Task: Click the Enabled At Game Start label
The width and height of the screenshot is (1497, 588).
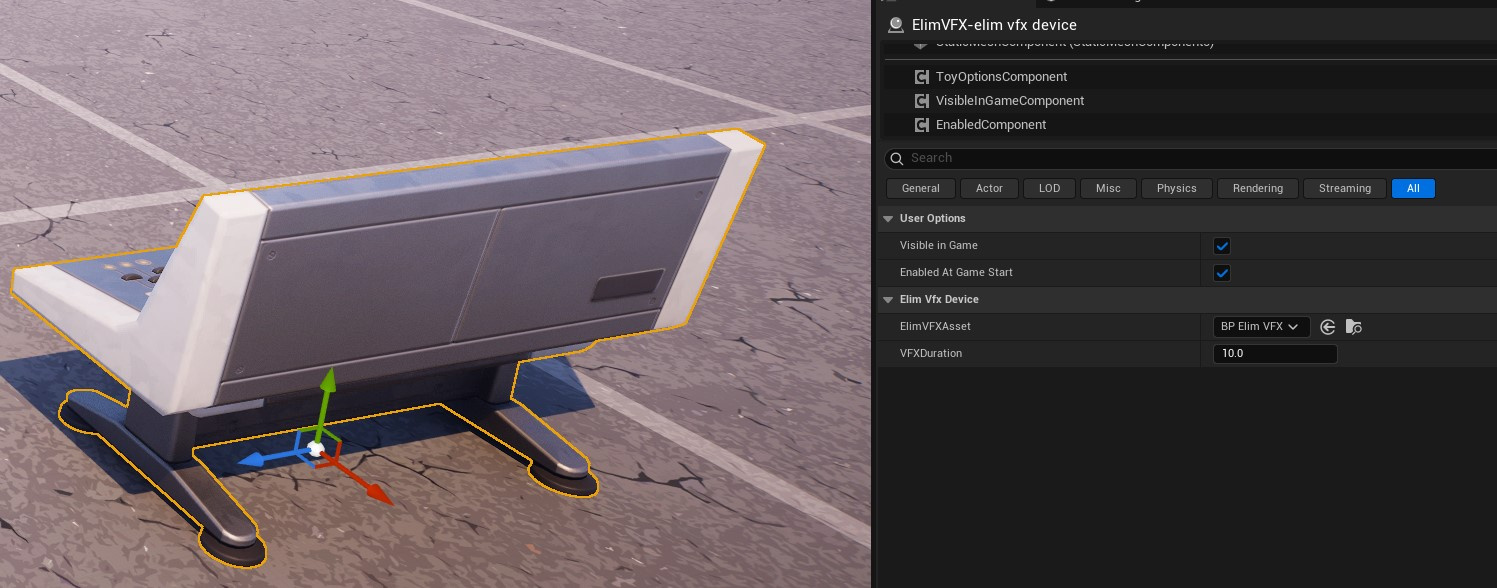Action: pos(956,273)
